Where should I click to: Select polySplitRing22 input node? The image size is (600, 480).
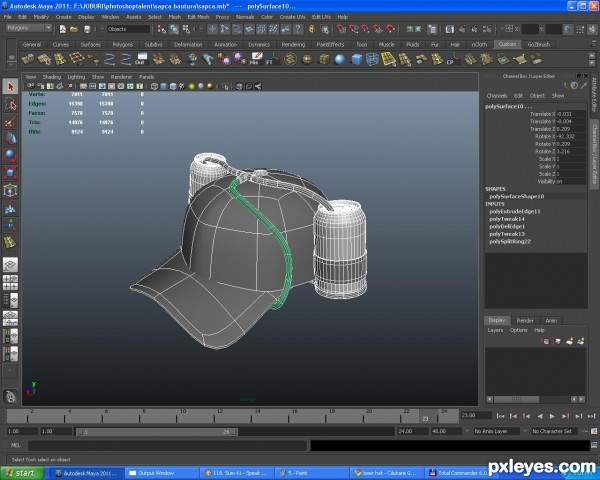pyautogui.click(x=510, y=242)
